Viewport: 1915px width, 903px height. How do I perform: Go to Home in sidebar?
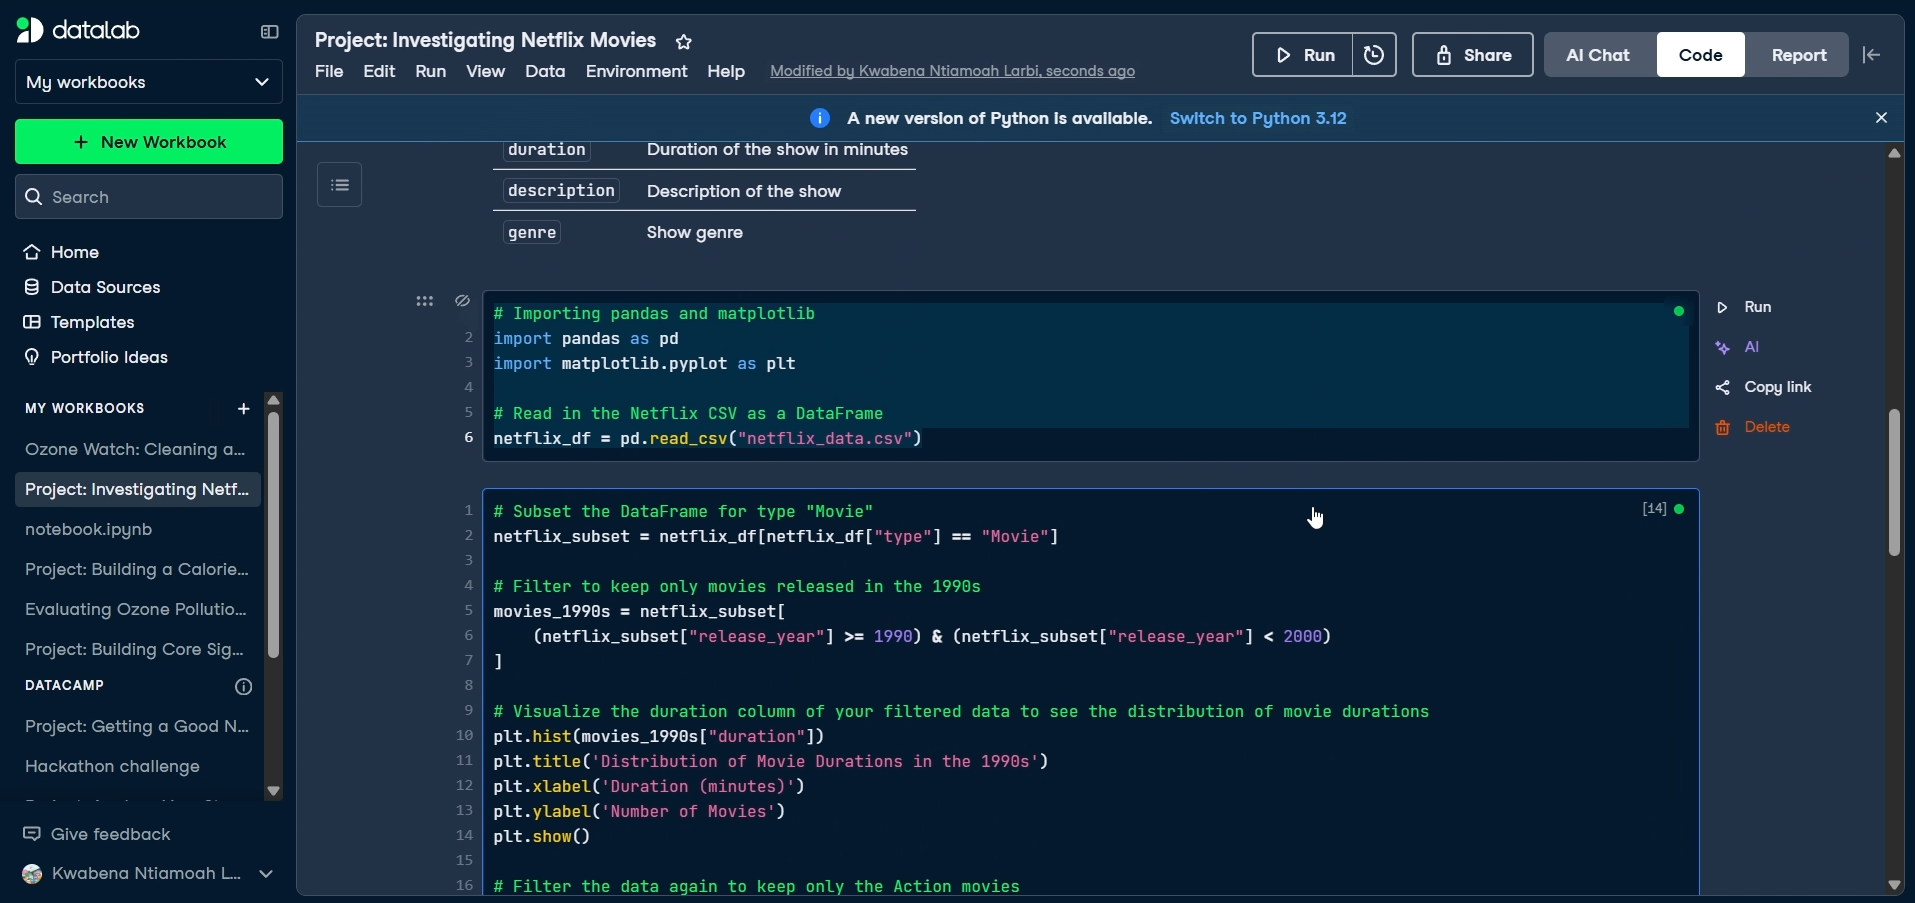tap(62, 252)
